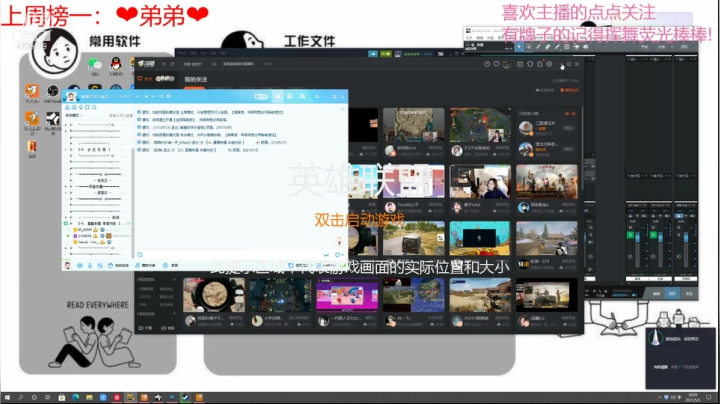Open speaking mode dropdown in YY panel
Screen dimensions: 720x404
tap(74, 115)
